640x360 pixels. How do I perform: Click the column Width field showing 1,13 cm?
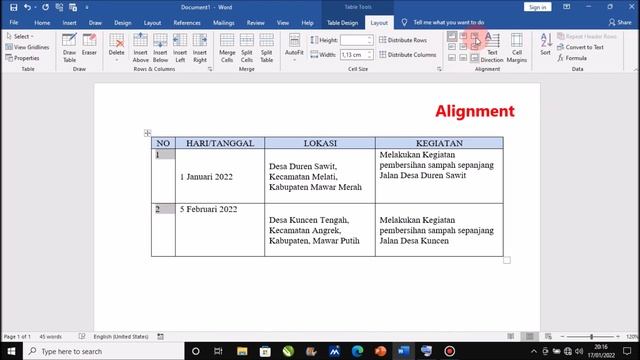[x=354, y=55]
